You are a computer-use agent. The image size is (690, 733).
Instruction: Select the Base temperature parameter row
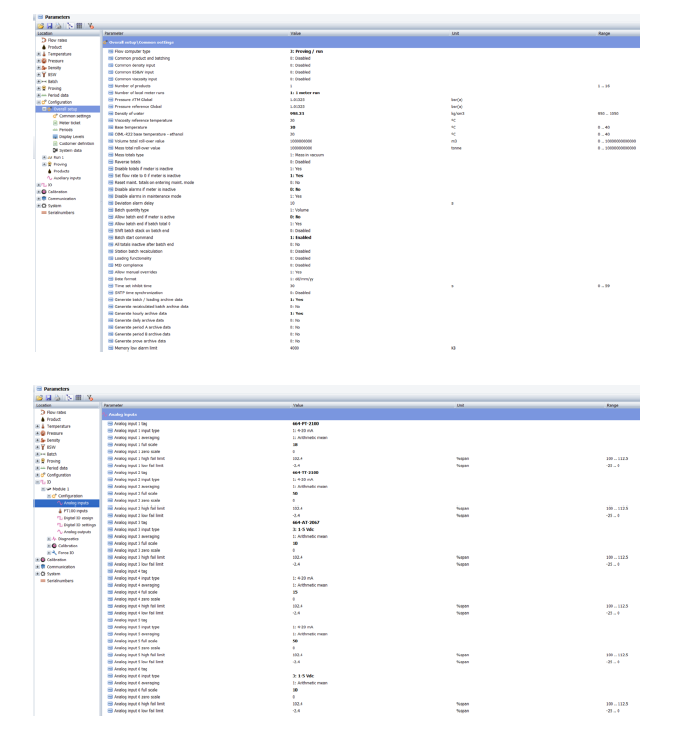tap(371, 127)
